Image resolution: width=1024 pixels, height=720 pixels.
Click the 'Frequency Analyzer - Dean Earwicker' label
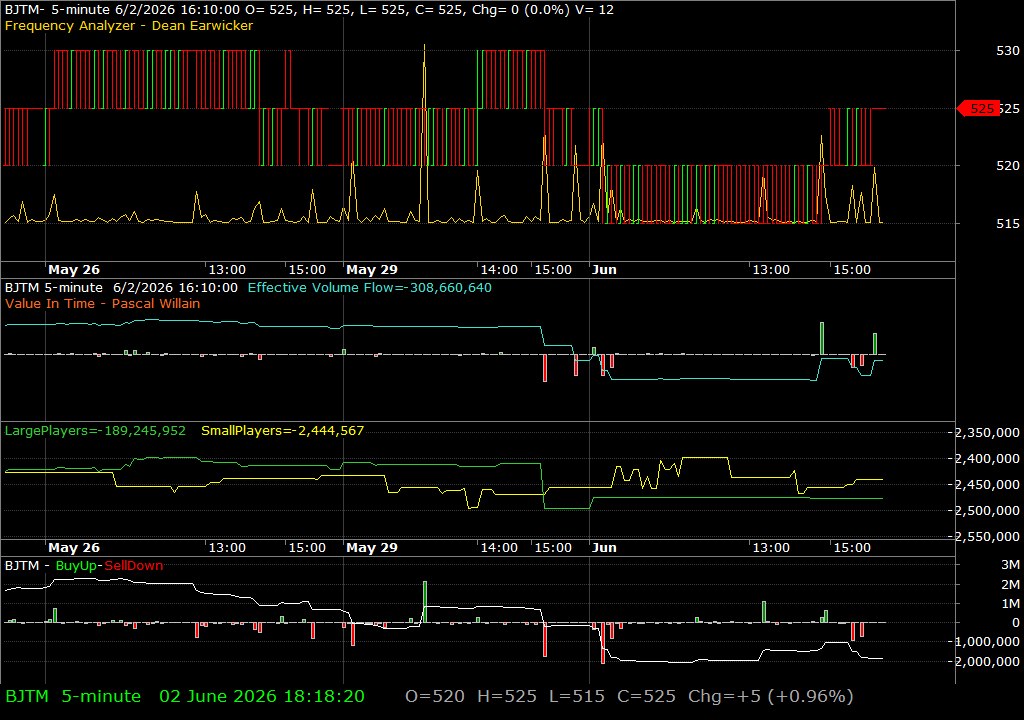(129, 25)
